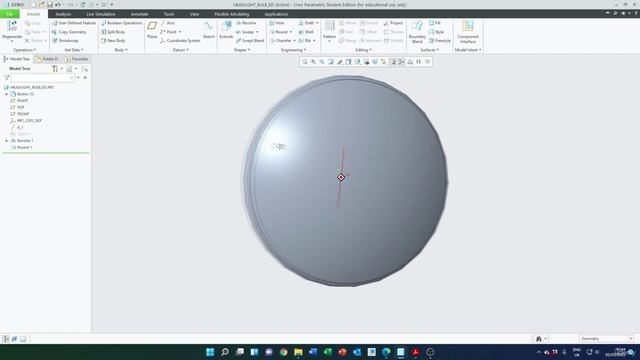The image size is (640, 360).
Task: Click Split Body
Action: coord(113,32)
